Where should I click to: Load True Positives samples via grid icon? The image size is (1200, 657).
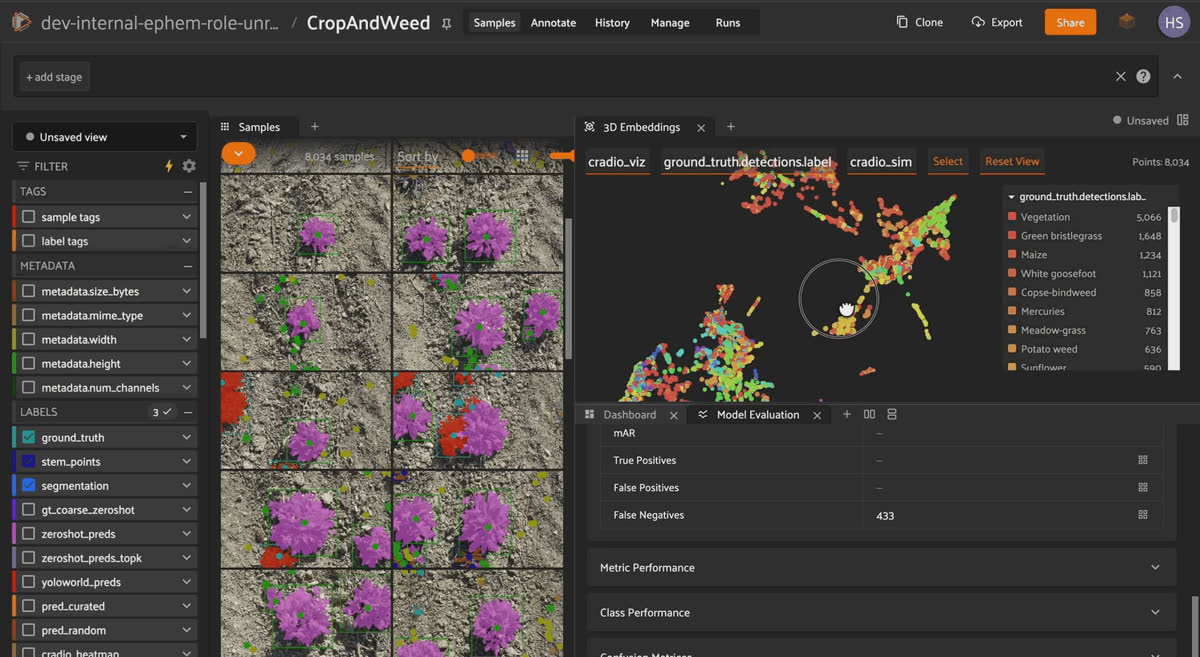point(1142,460)
